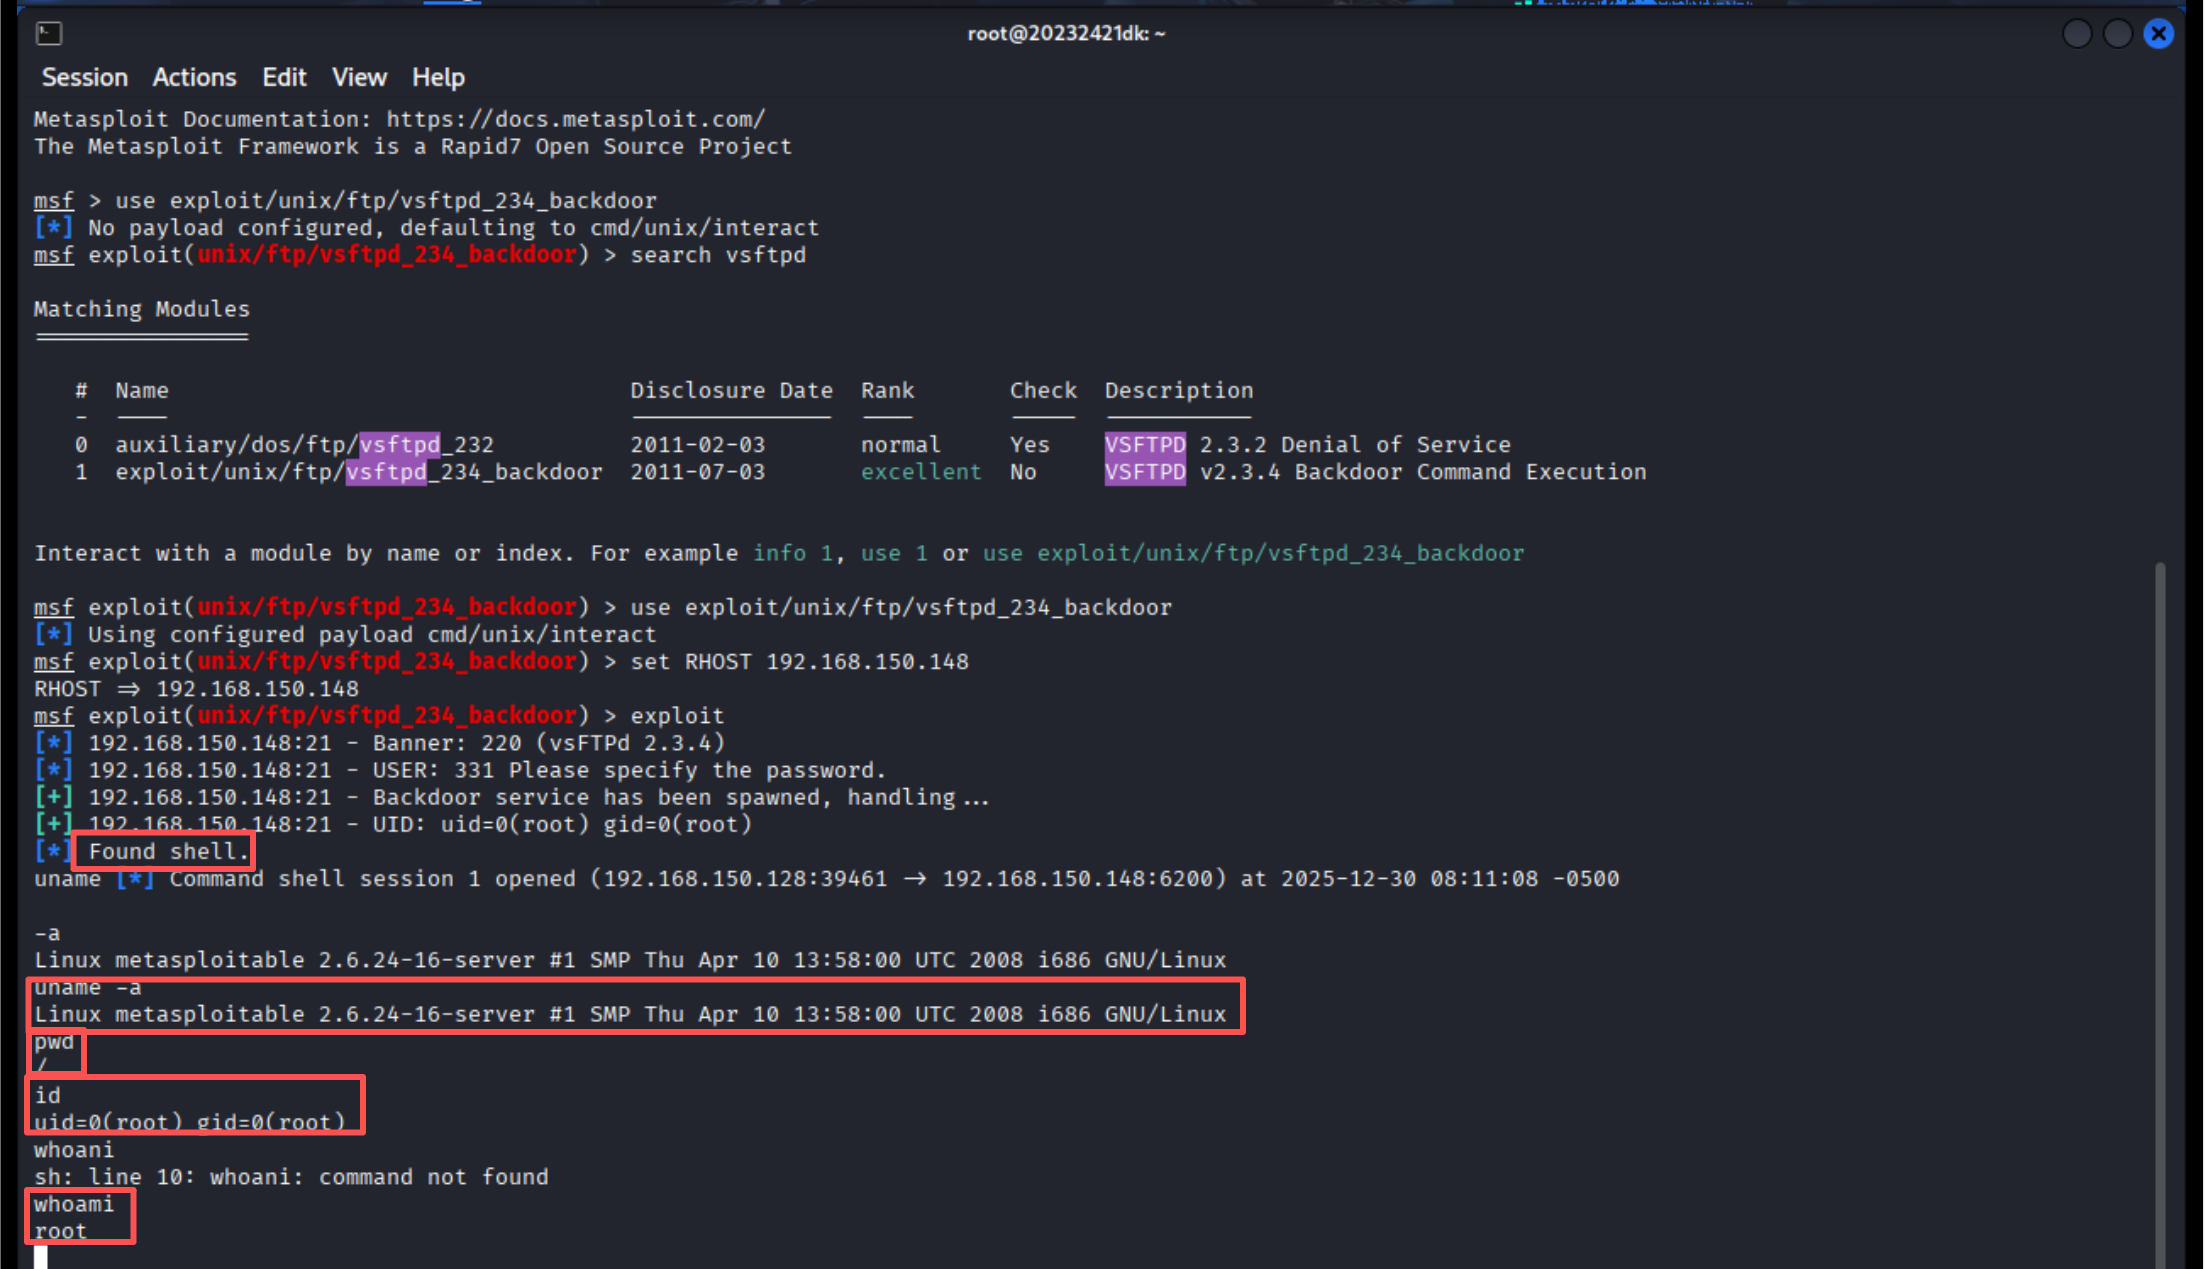2205x1269 pixels.
Task: Maximize the terminal window
Action: click(x=2118, y=34)
